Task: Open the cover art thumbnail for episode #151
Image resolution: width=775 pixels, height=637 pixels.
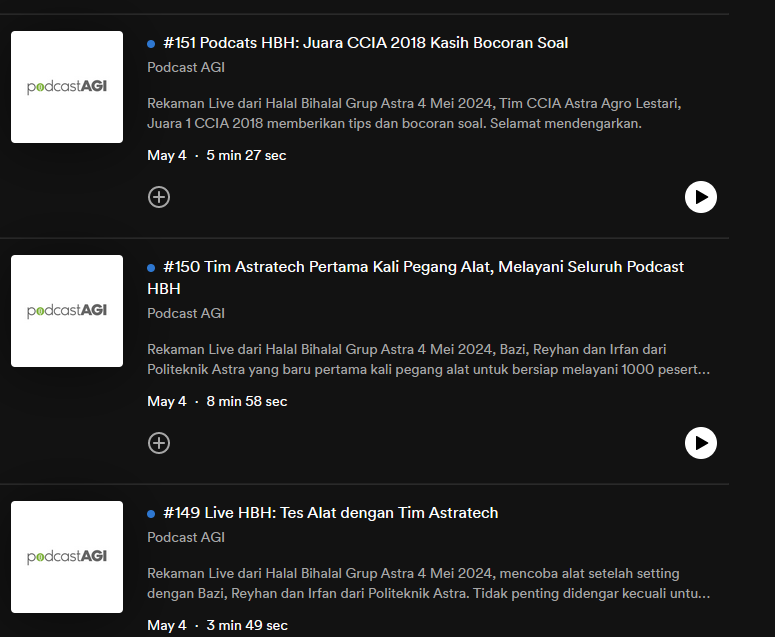Action: 67,87
